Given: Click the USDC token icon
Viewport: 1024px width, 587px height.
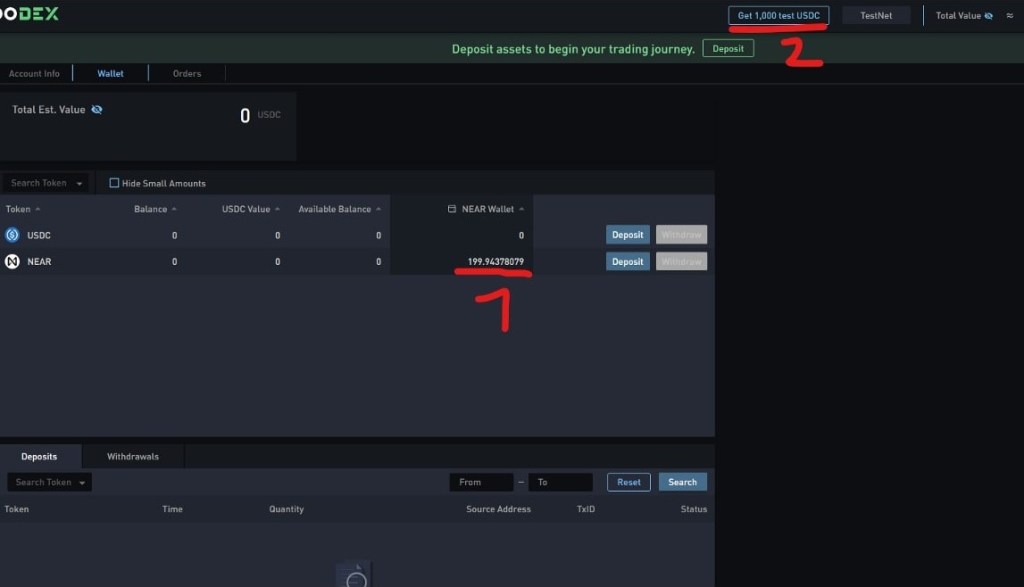Looking at the screenshot, I should click(x=12, y=235).
